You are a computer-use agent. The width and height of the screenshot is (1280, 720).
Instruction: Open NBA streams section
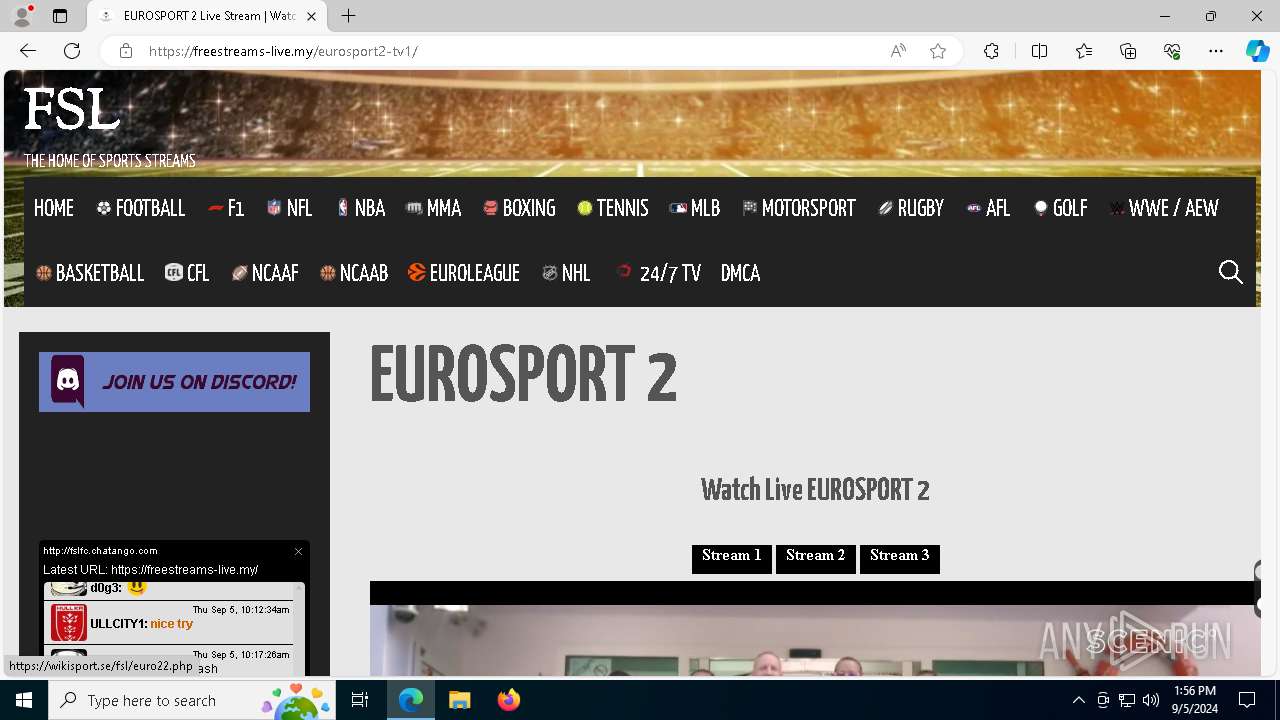coord(361,208)
